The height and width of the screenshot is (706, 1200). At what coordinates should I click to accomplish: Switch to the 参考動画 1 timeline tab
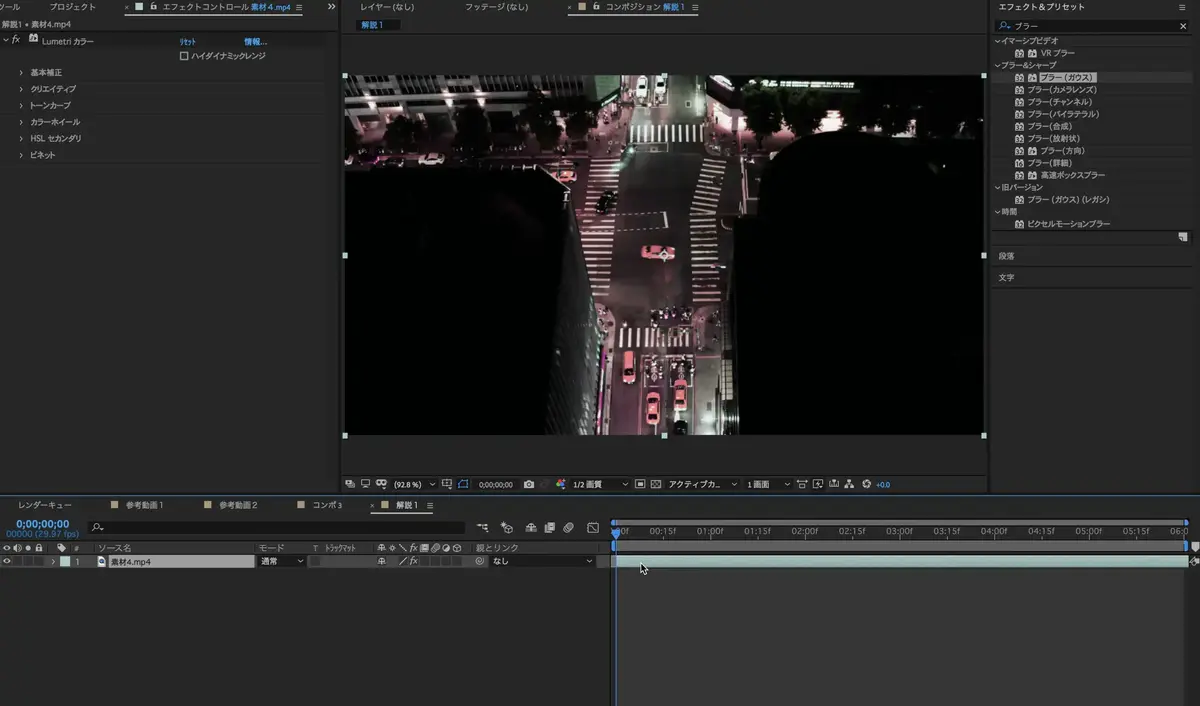coord(144,505)
